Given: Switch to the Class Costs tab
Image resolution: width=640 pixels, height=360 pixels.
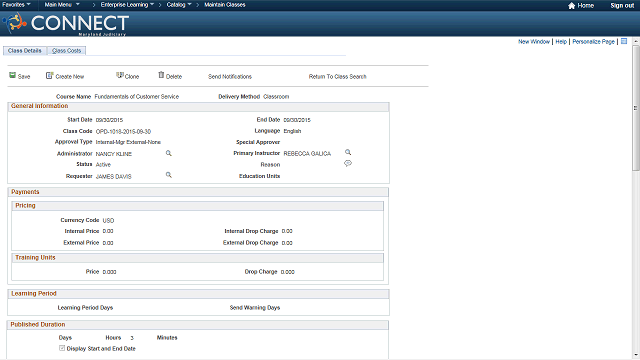Looking at the screenshot, I should point(67,51).
